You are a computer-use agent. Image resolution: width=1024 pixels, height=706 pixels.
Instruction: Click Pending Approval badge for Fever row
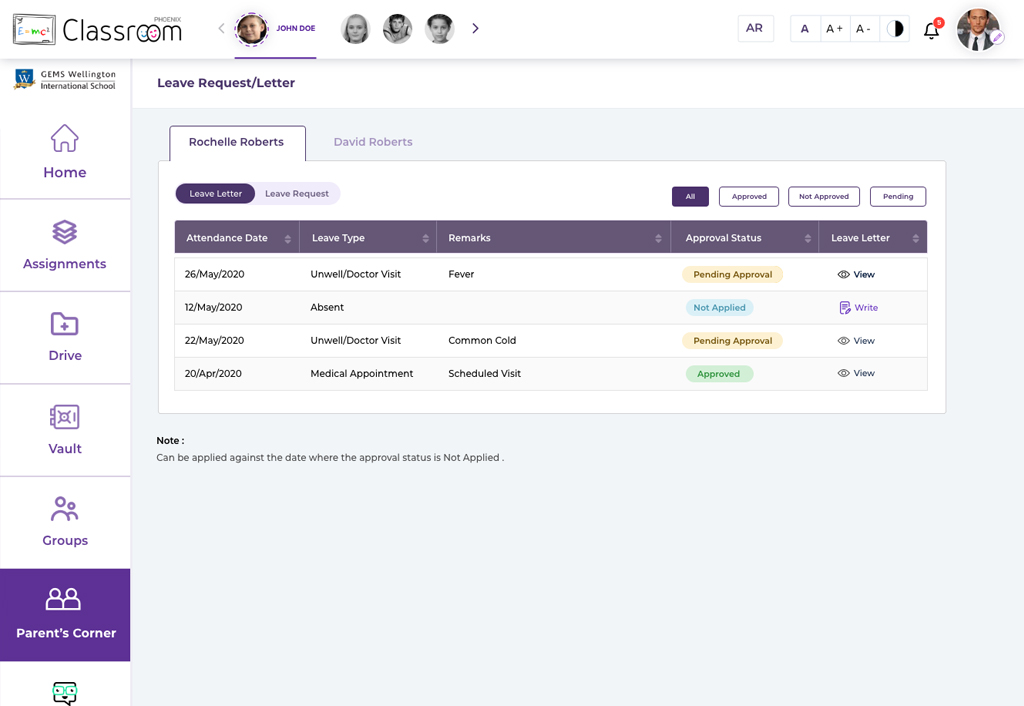tap(733, 275)
